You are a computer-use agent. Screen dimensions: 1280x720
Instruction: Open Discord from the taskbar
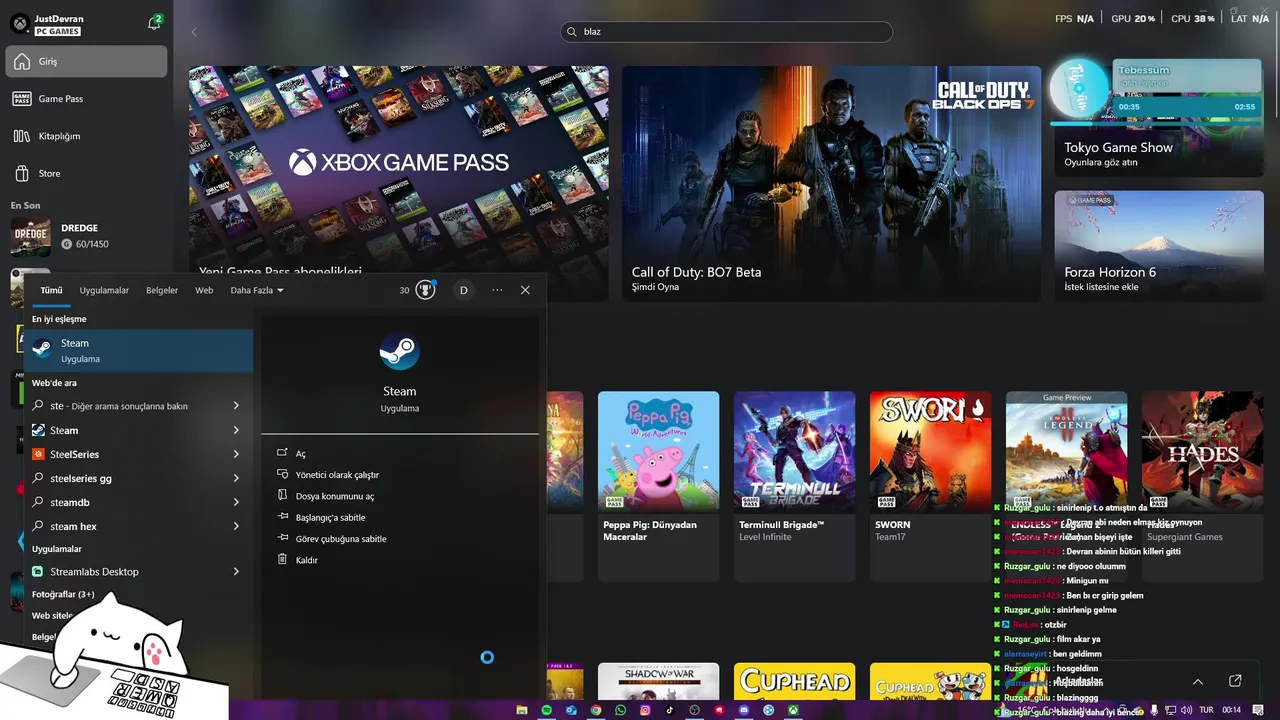pos(743,710)
